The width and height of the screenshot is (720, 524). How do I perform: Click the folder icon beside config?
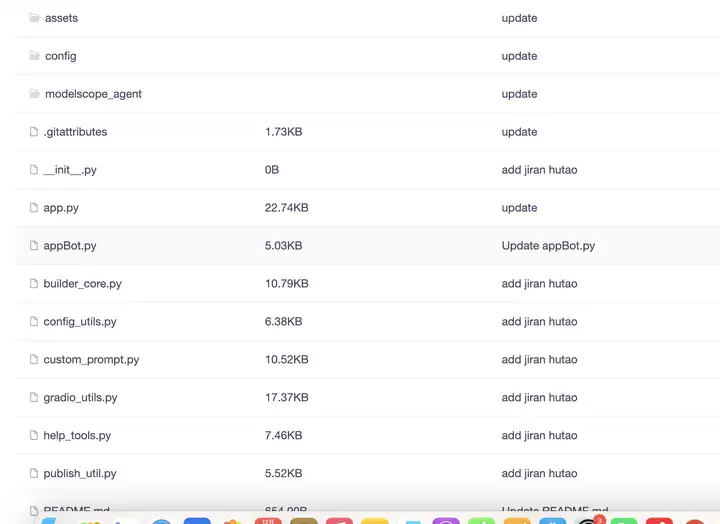point(34,56)
